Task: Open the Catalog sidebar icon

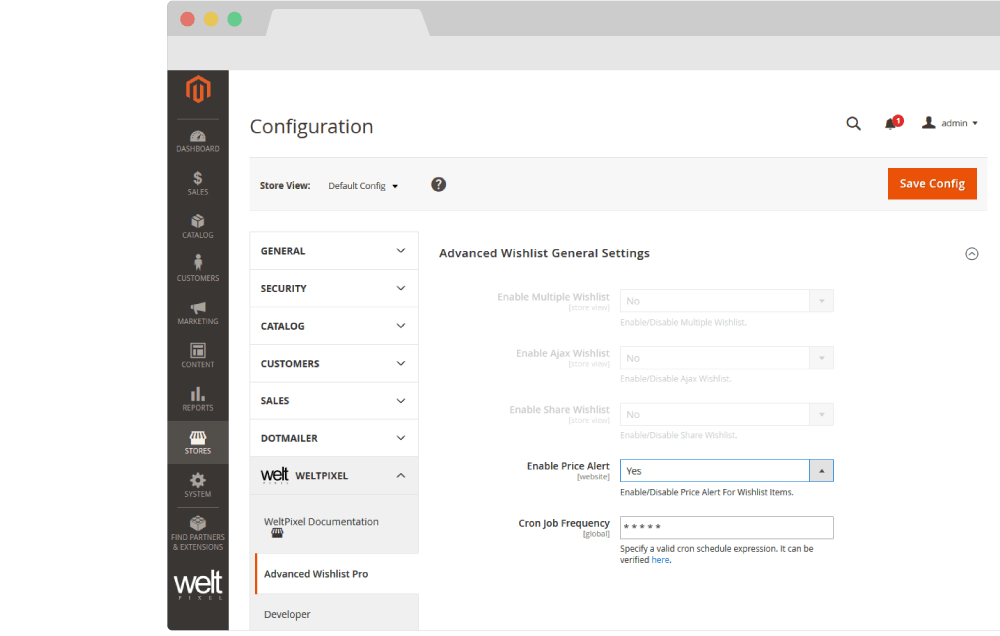Action: point(197,226)
